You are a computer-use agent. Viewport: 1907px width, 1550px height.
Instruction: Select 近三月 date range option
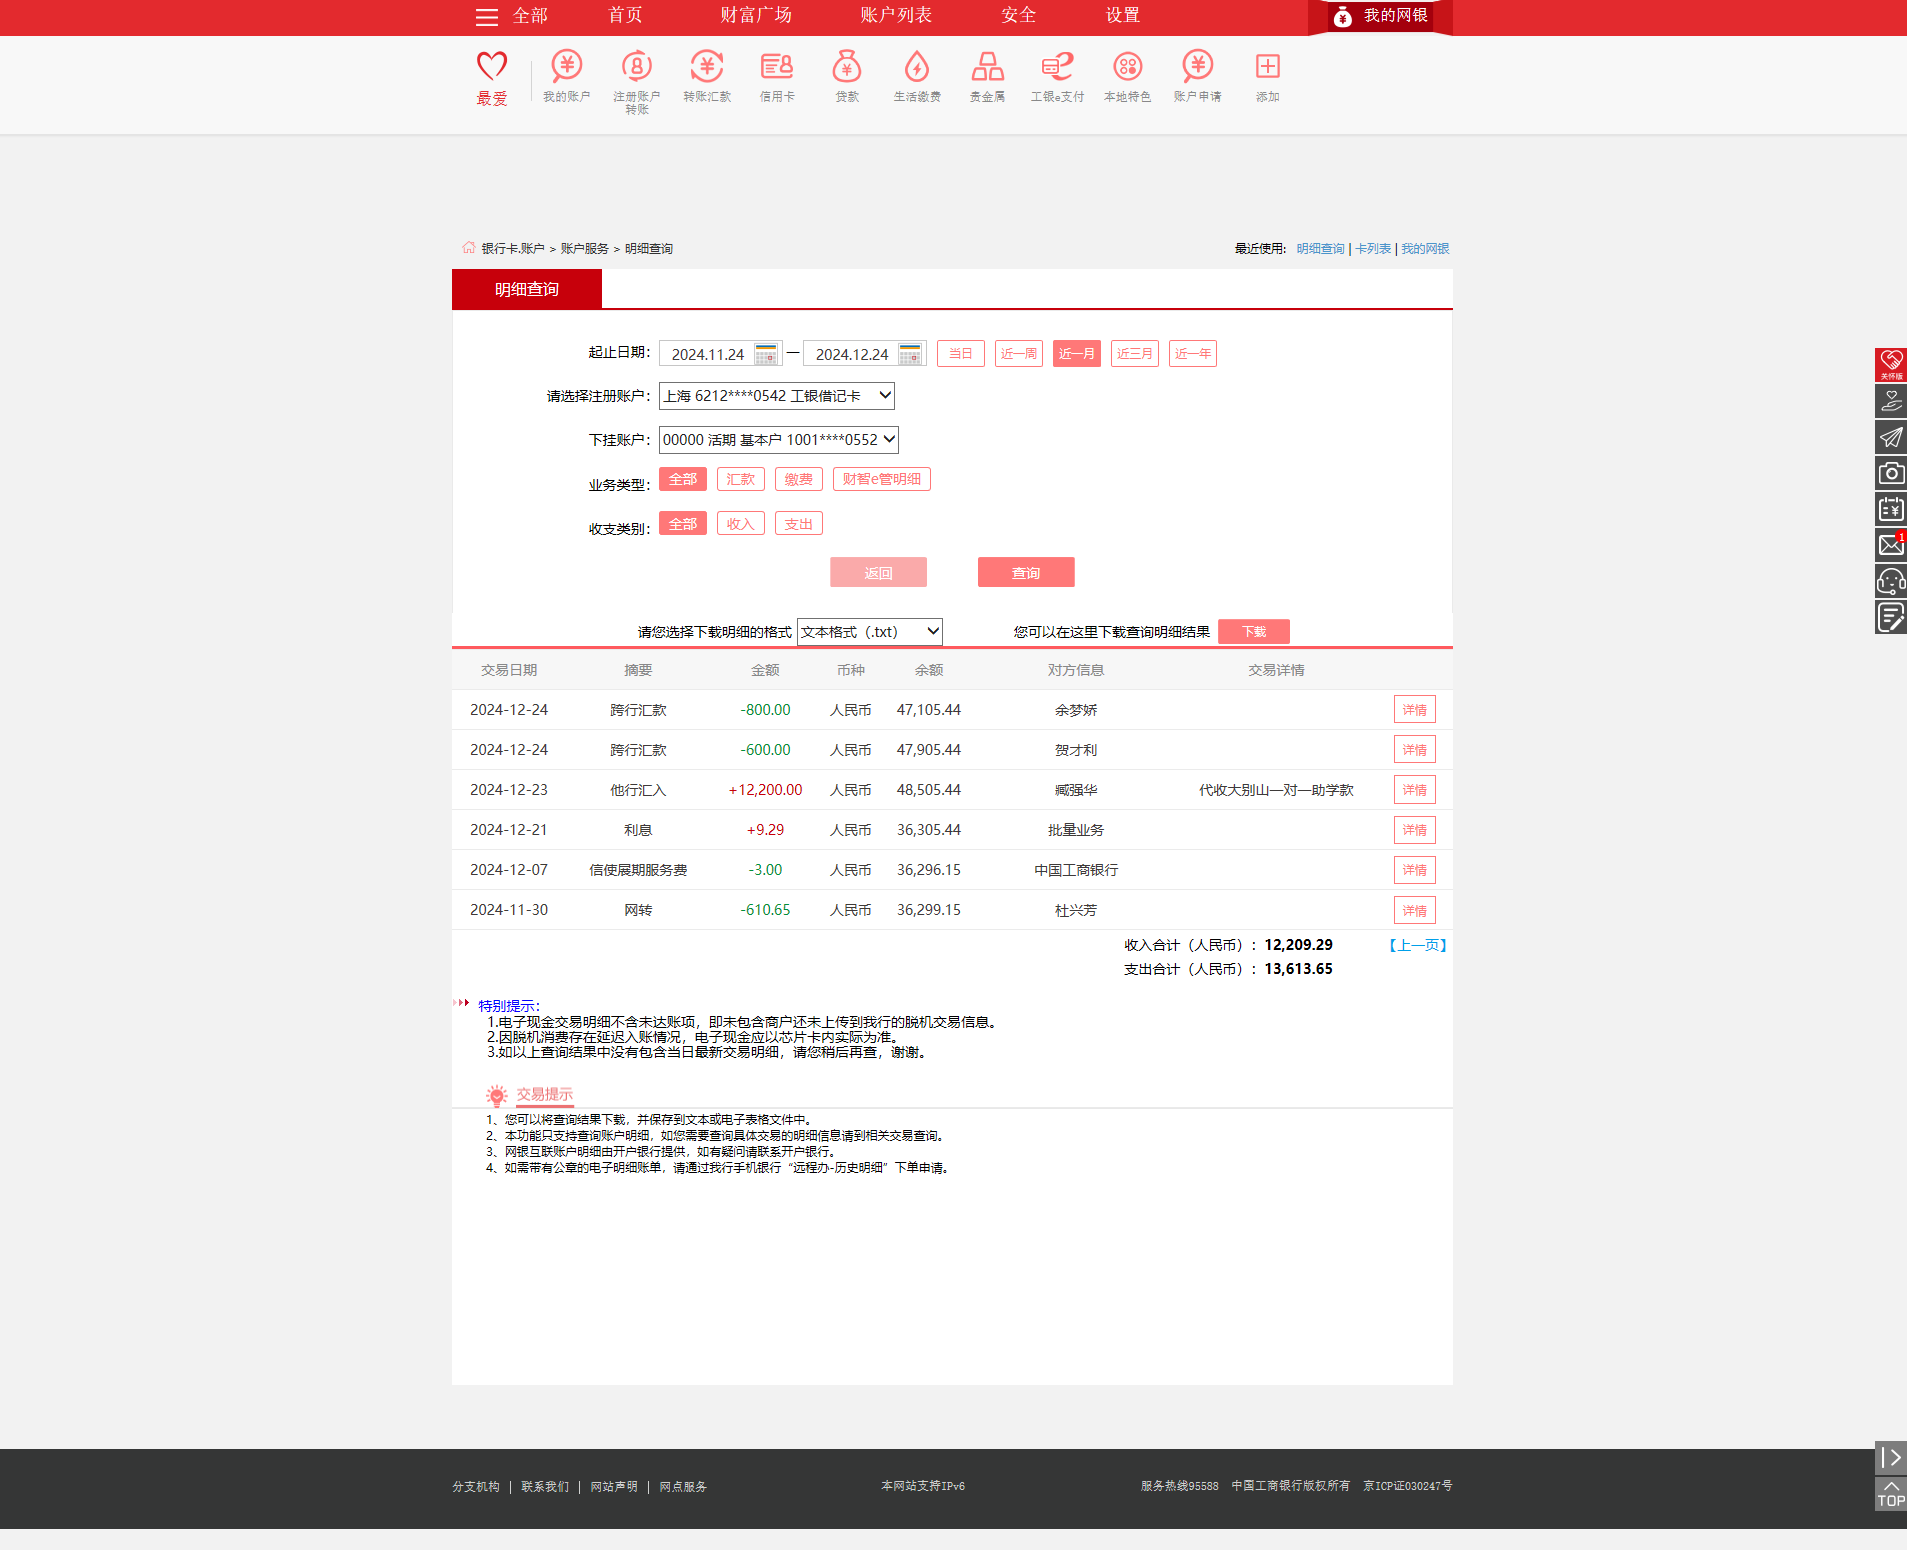pos(1135,354)
